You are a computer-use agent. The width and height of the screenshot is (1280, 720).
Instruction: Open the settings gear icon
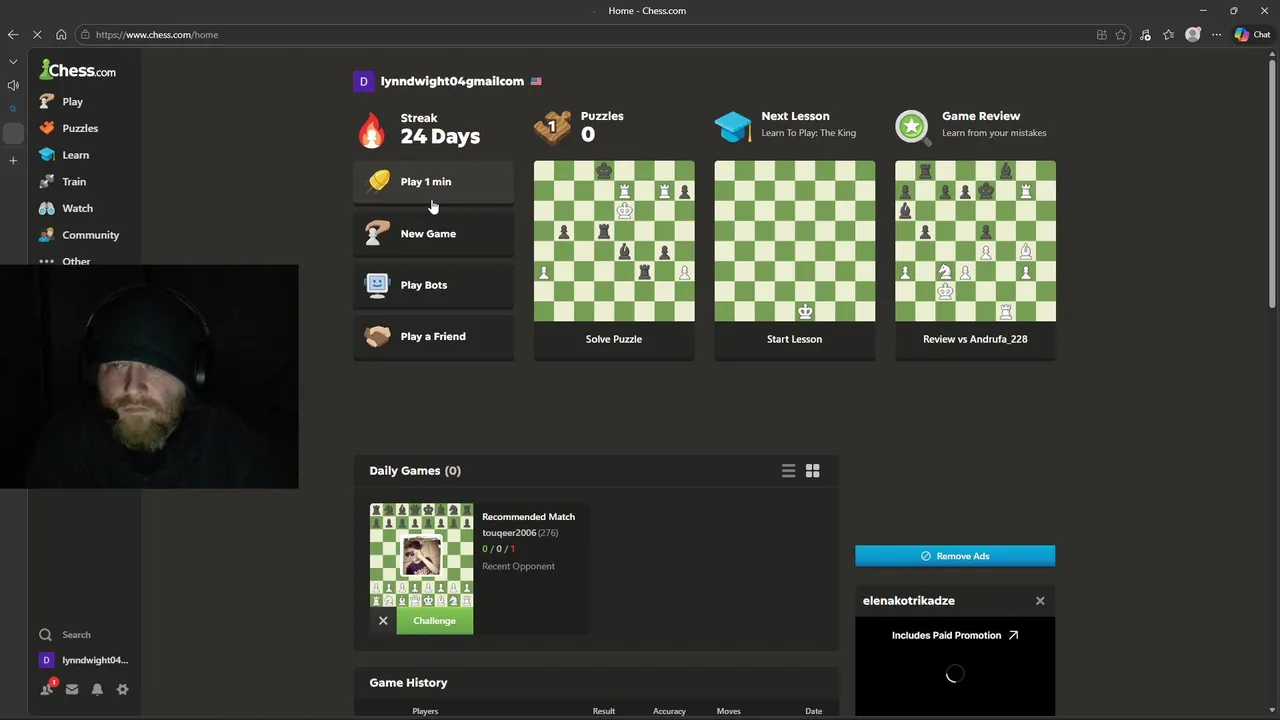(123, 689)
